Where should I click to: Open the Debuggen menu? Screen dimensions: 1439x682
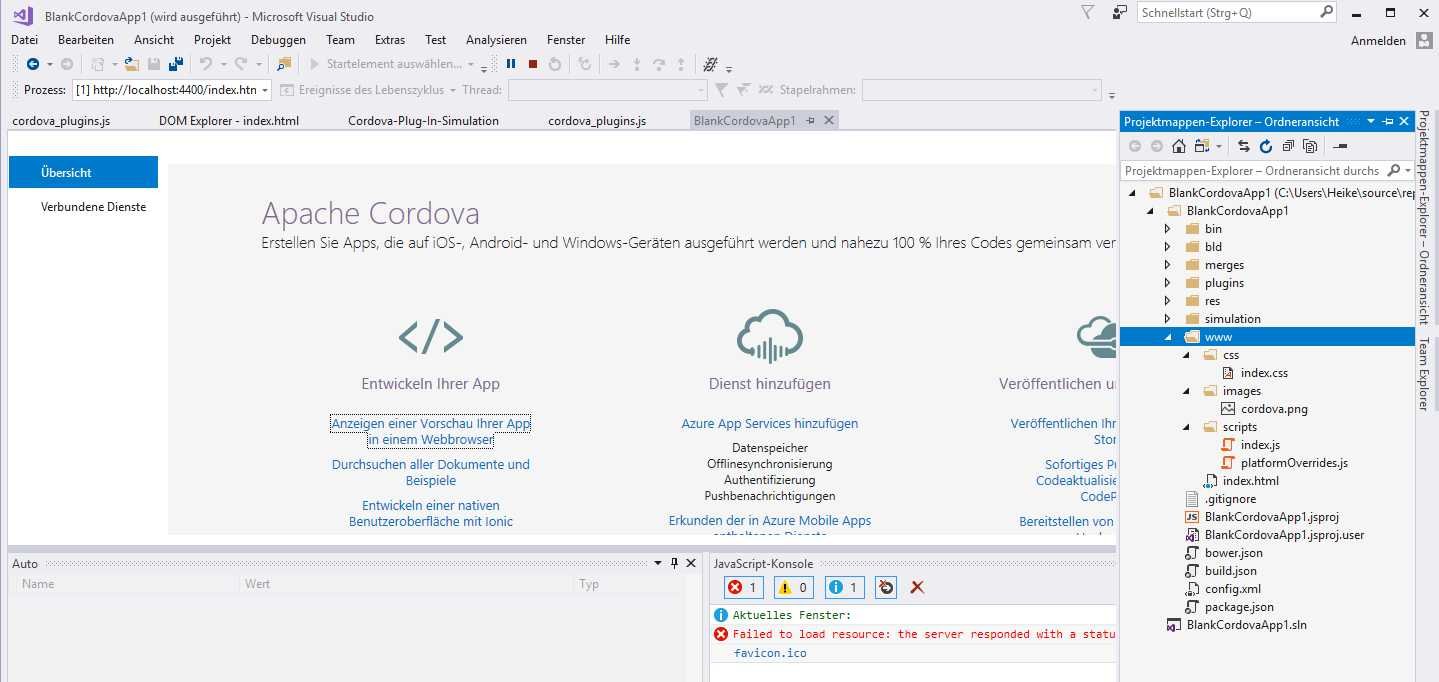tap(279, 40)
